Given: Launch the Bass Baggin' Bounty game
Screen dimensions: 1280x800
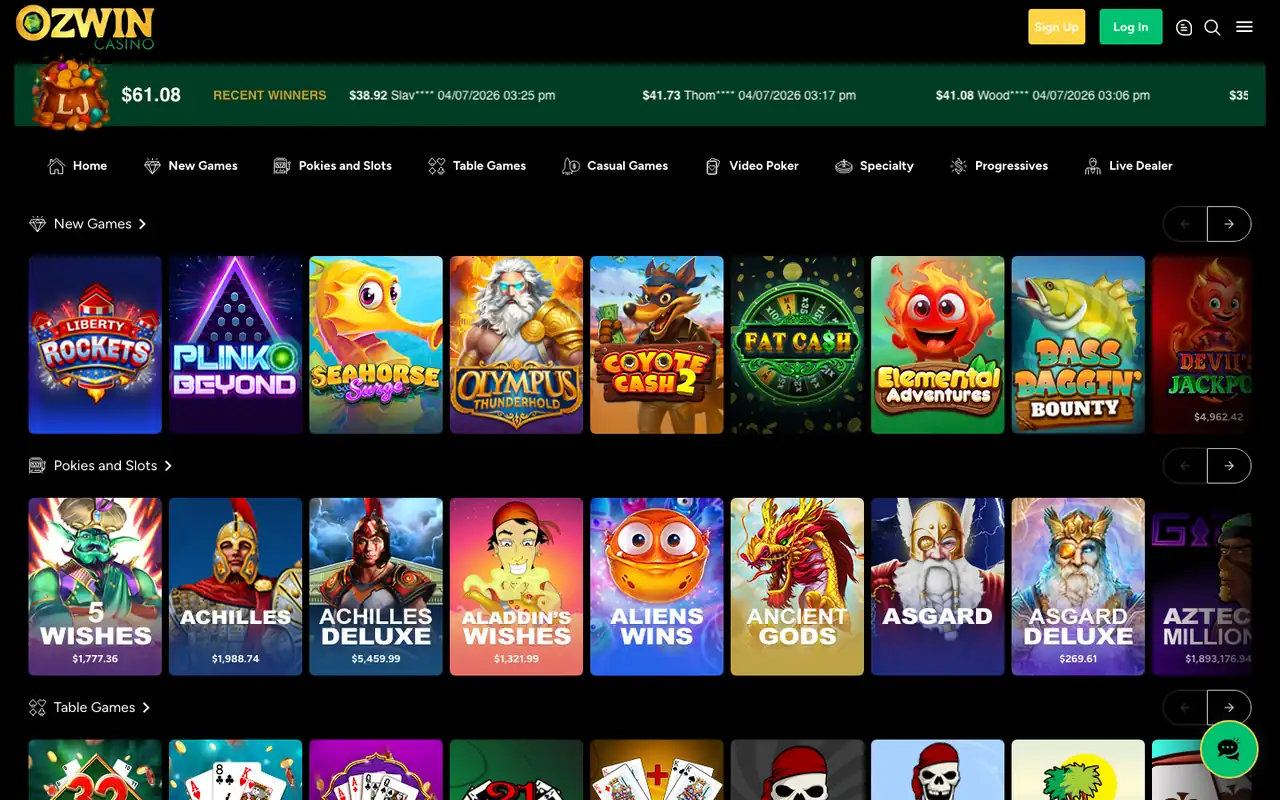Looking at the screenshot, I should click(1079, 345).
